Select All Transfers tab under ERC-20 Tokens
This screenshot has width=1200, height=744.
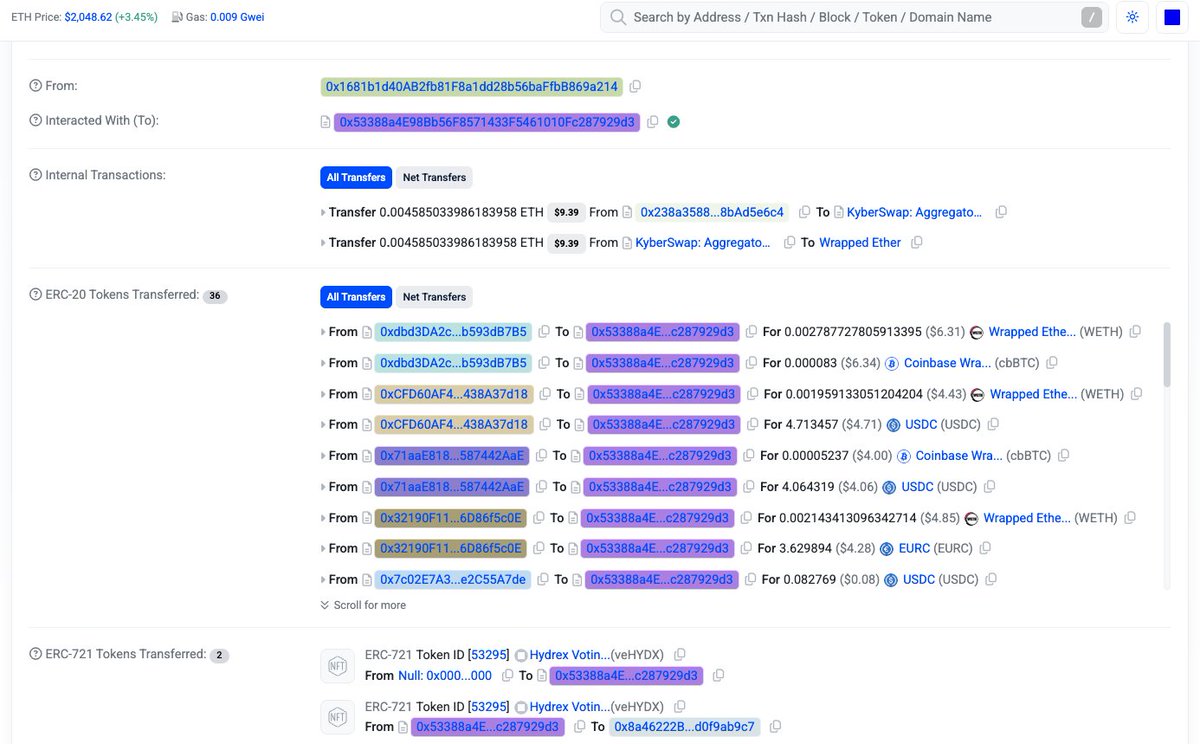pyautogui.click(x=356, y=297)
